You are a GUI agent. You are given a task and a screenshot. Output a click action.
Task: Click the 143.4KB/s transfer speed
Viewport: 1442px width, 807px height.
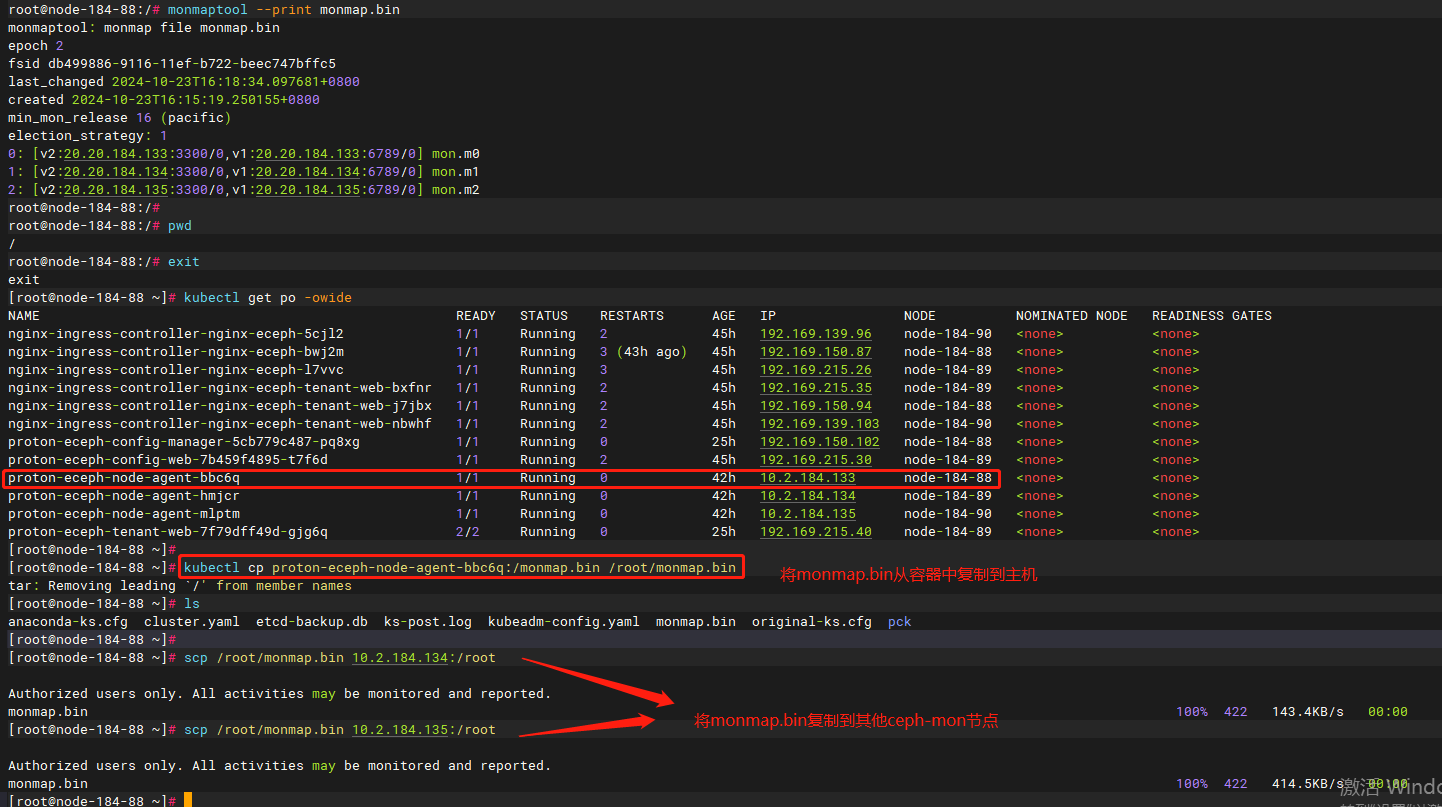[1308, 712]
